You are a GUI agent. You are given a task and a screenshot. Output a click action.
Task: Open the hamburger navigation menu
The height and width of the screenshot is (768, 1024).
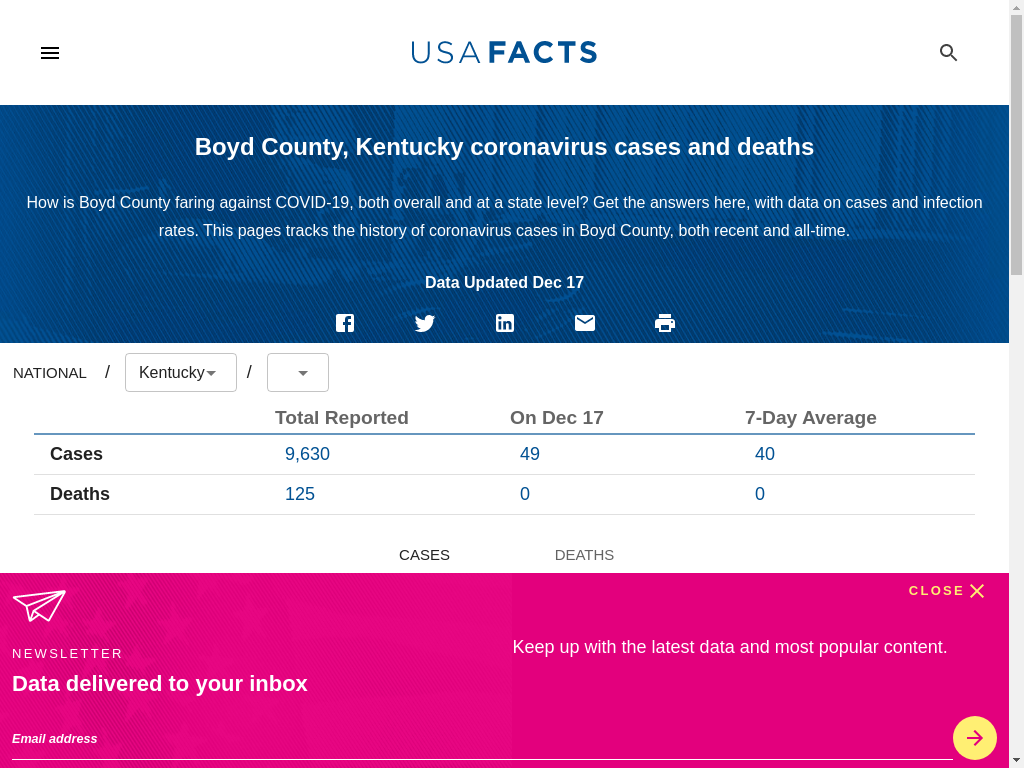(x=50, y=53)
